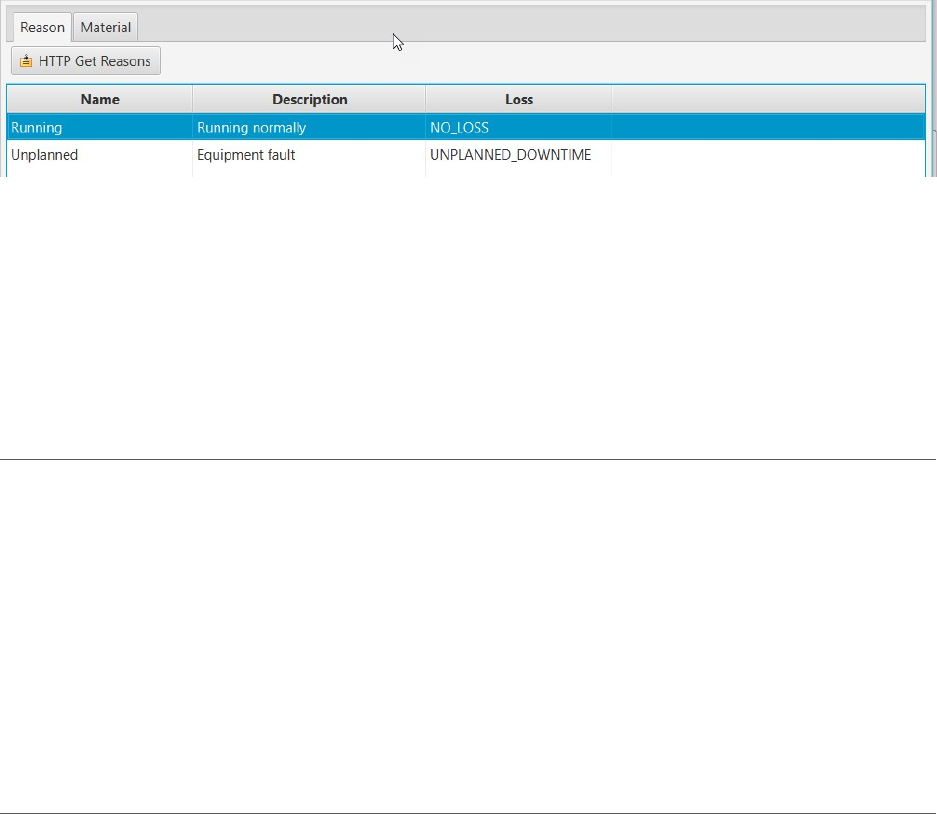Select the Unplanned row name cell
The width and height of the screenshot is (937, 814).
(100, 155)
